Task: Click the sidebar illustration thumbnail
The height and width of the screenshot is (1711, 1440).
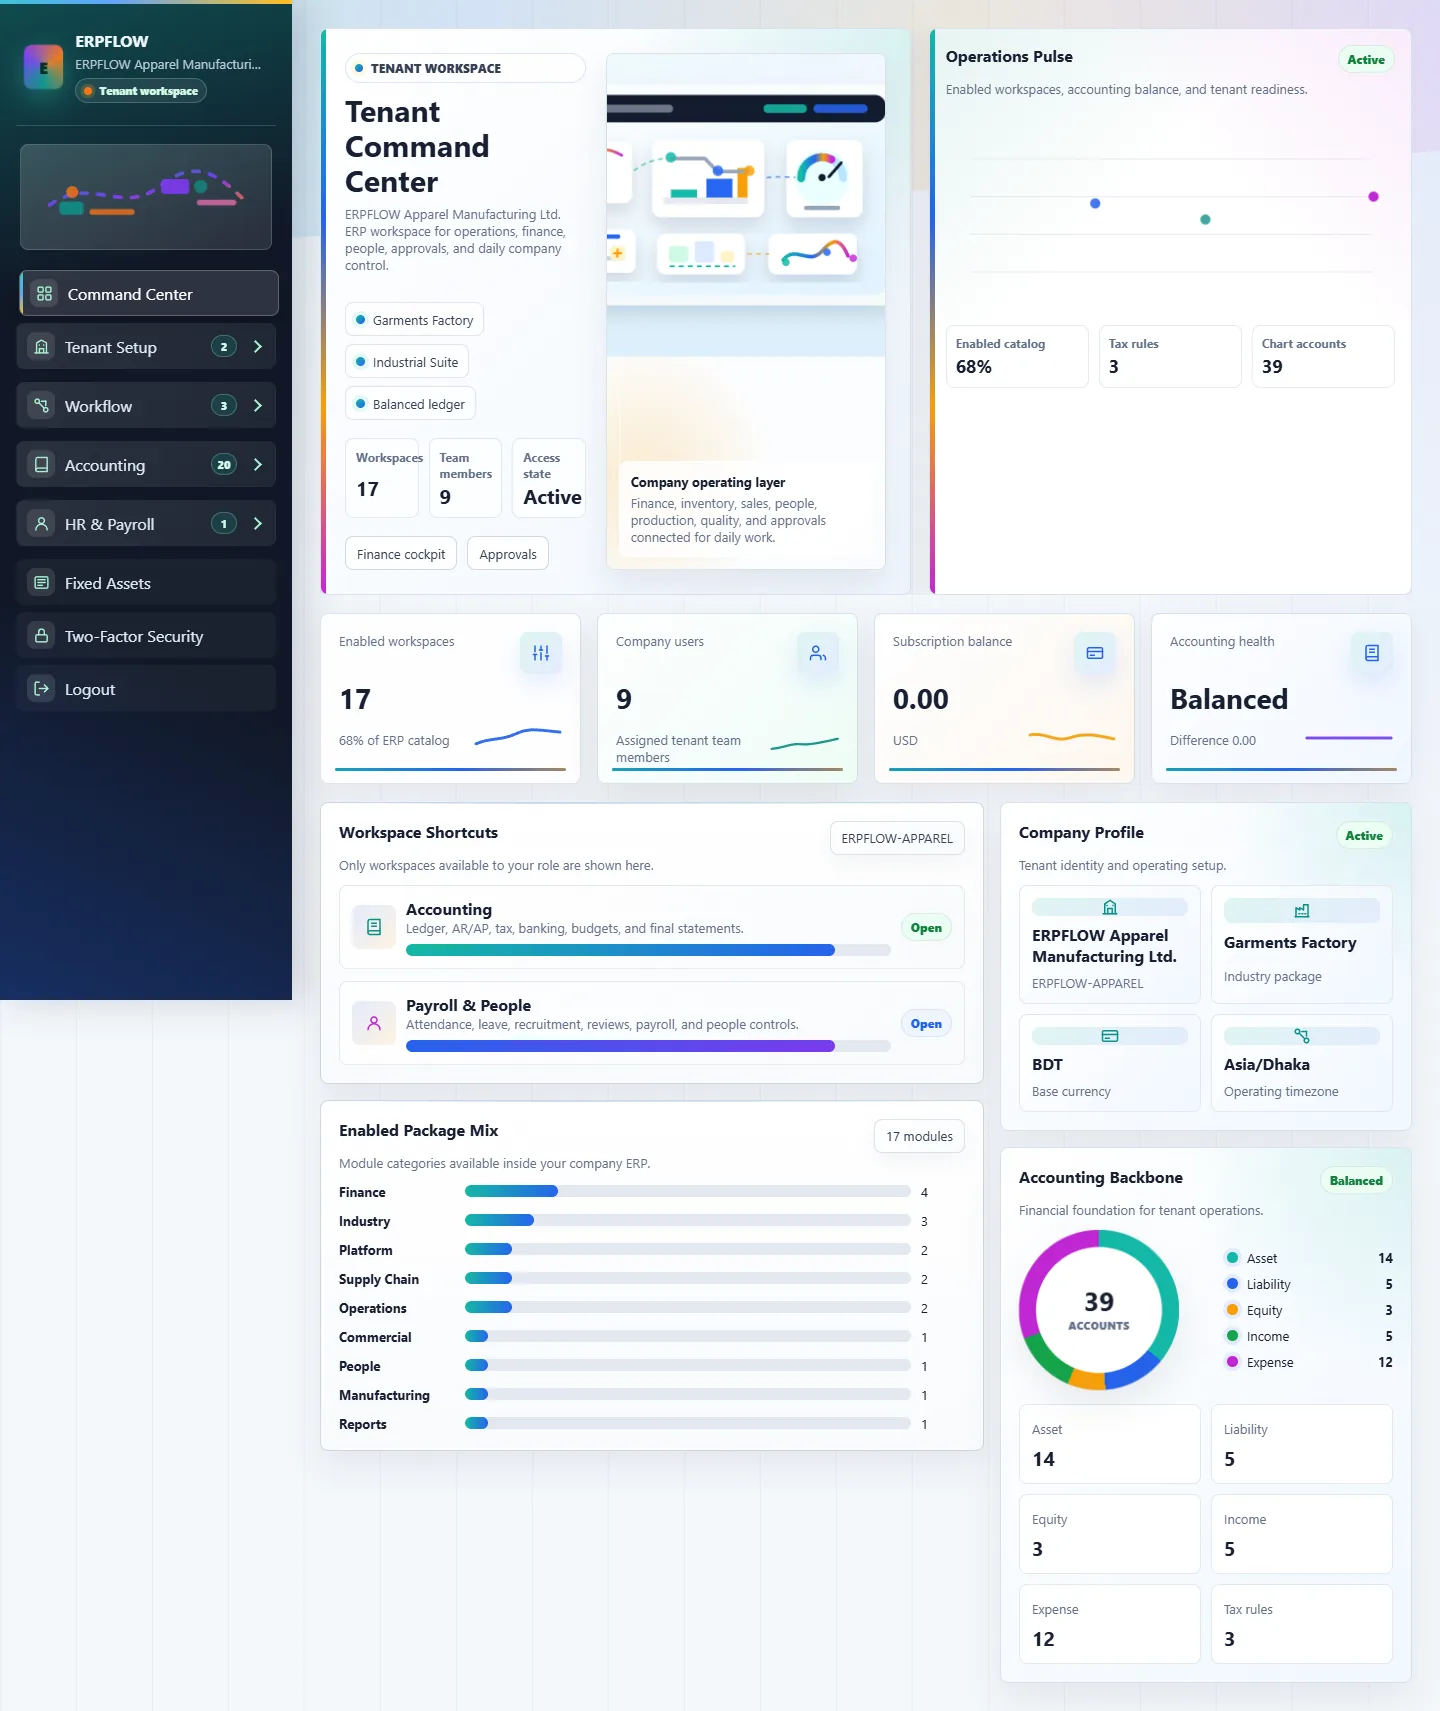Action: tap(146, 197)
